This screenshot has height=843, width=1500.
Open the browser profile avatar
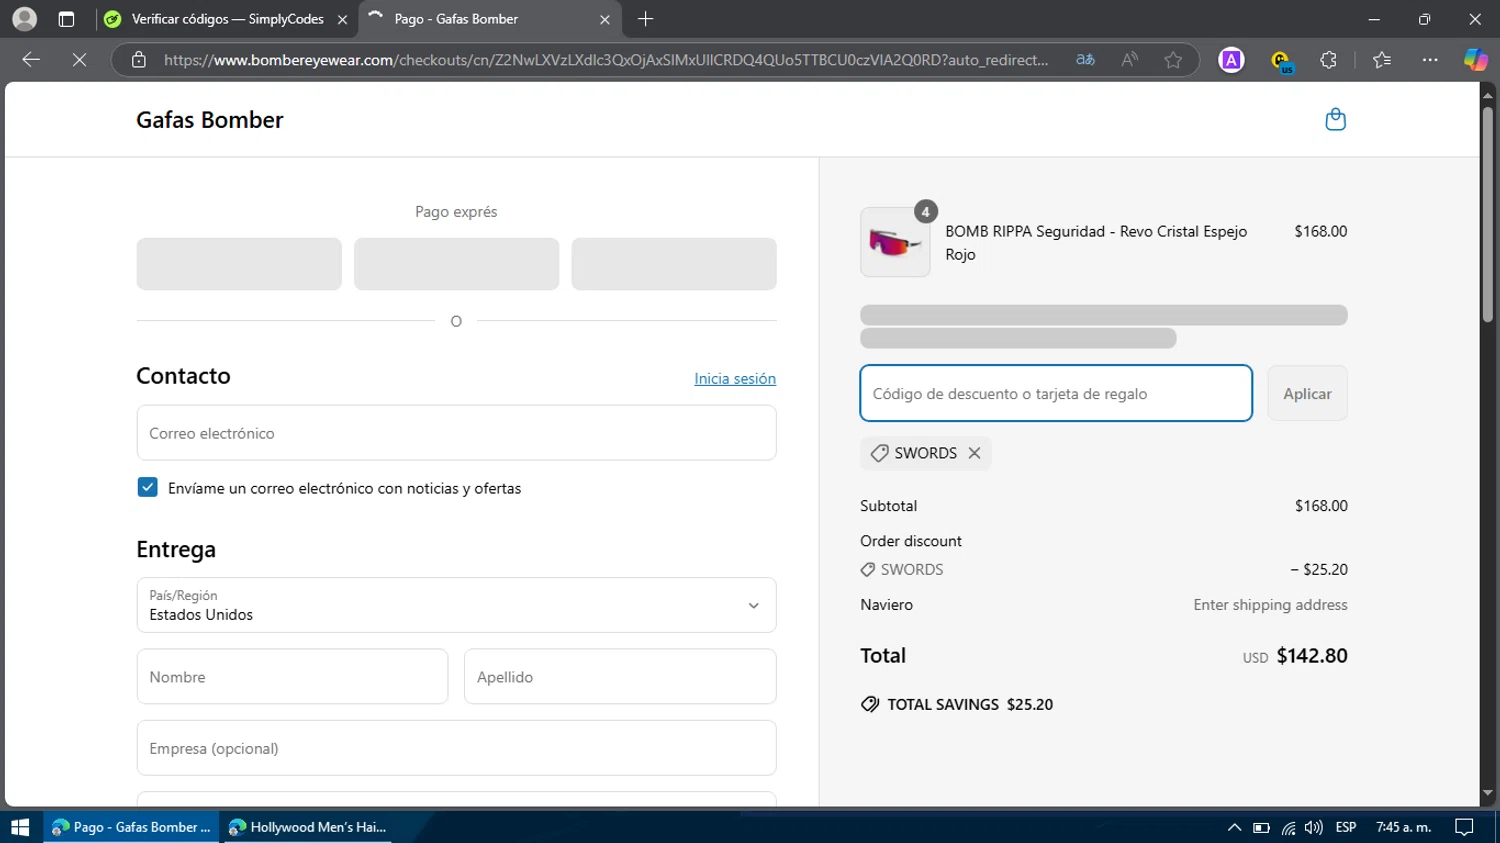coord(24,19)
